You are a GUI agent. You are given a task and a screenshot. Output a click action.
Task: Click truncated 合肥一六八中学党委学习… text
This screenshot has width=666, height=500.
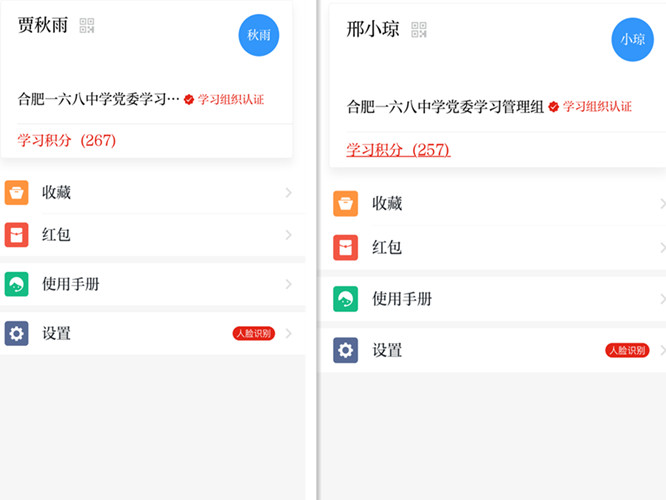[99, 99]
